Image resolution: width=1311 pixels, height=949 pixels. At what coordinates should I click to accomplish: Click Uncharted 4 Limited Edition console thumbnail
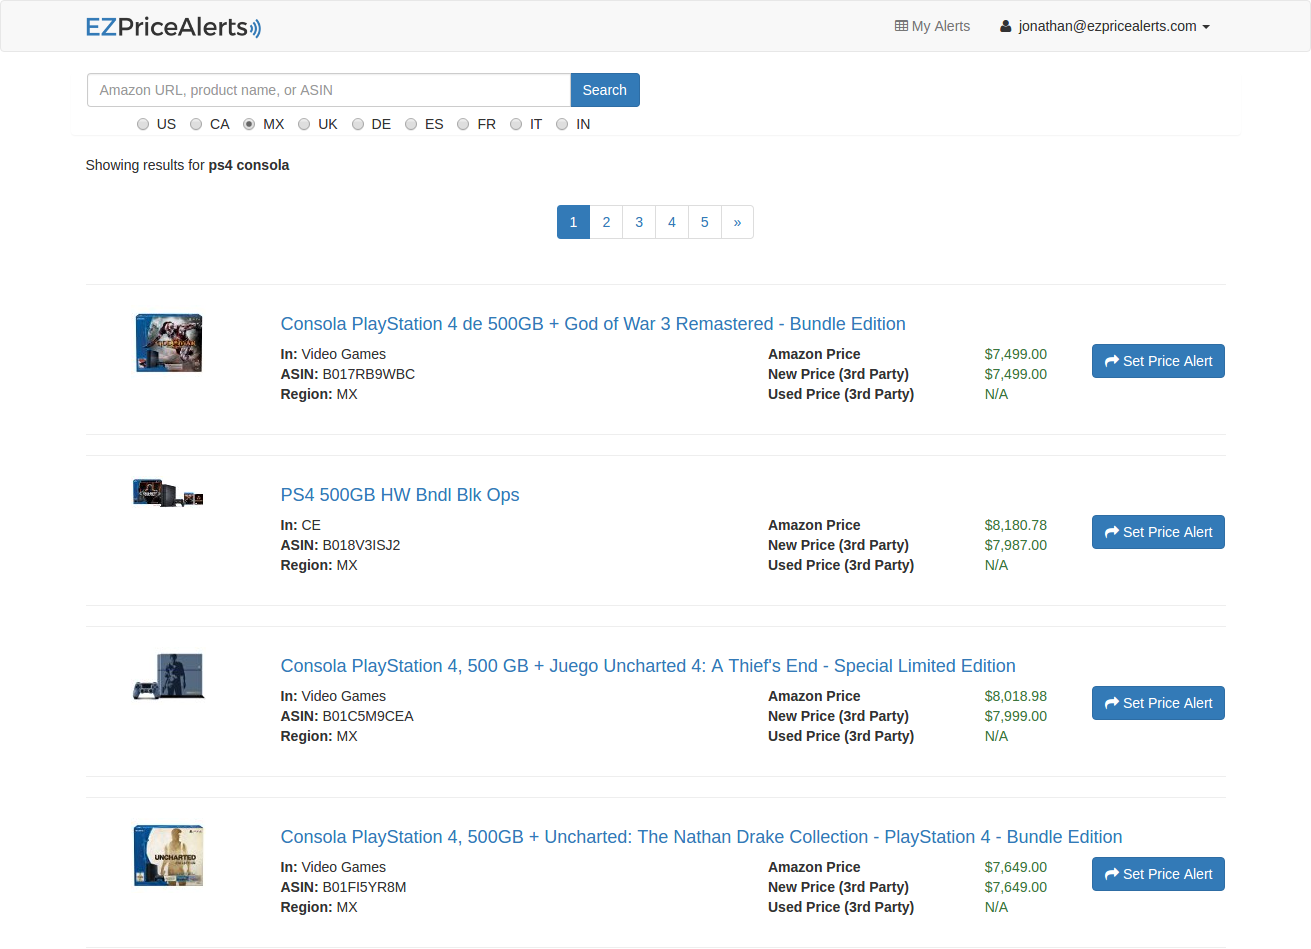coord(169,677)
